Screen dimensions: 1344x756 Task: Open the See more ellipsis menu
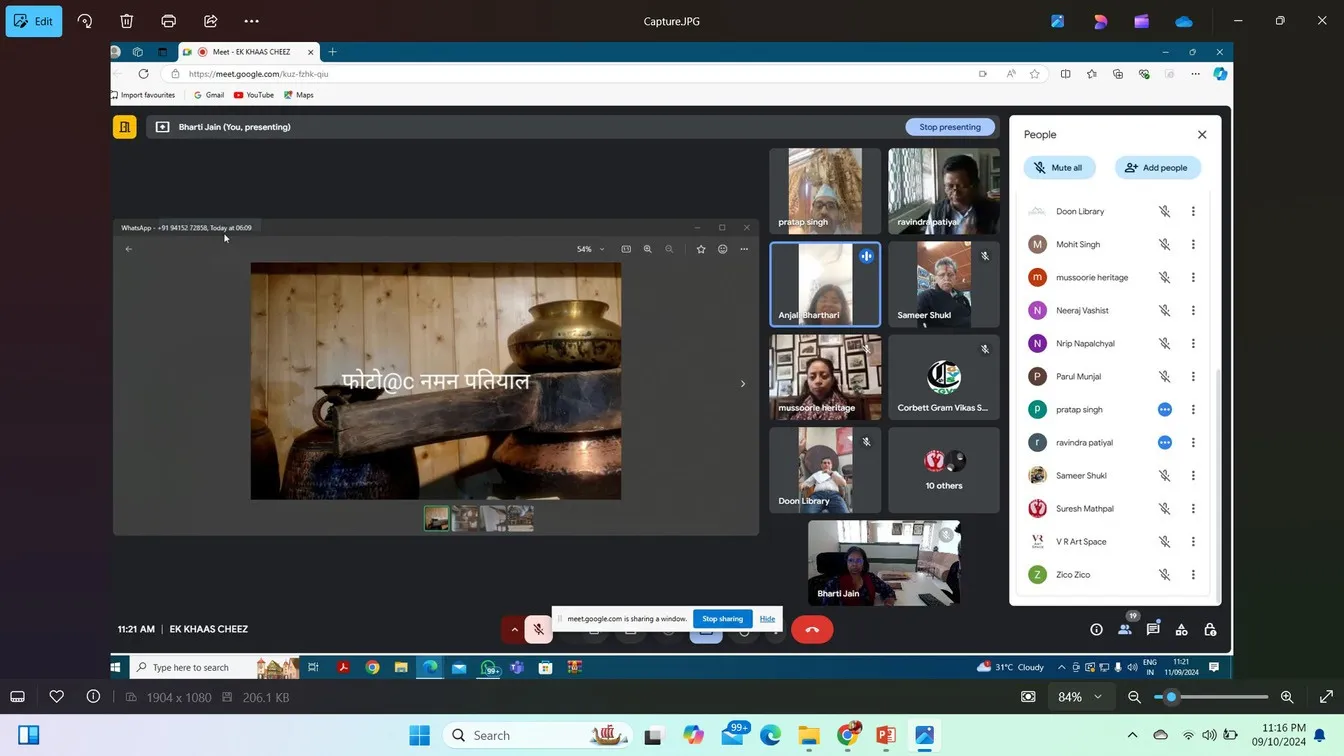coord(251,21)
